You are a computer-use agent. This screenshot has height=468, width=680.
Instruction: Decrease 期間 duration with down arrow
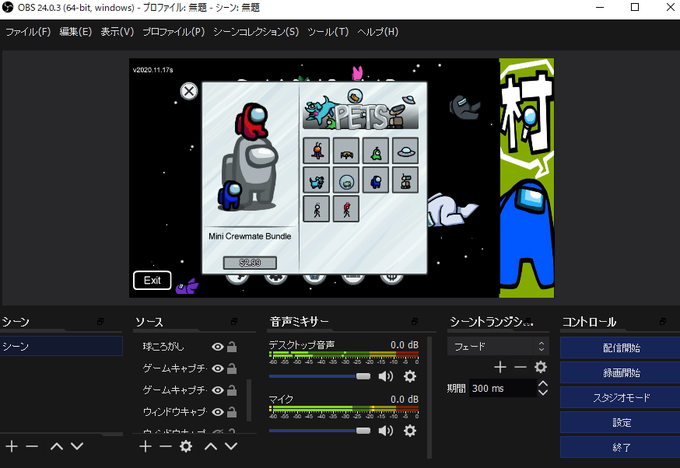(543, 392)
